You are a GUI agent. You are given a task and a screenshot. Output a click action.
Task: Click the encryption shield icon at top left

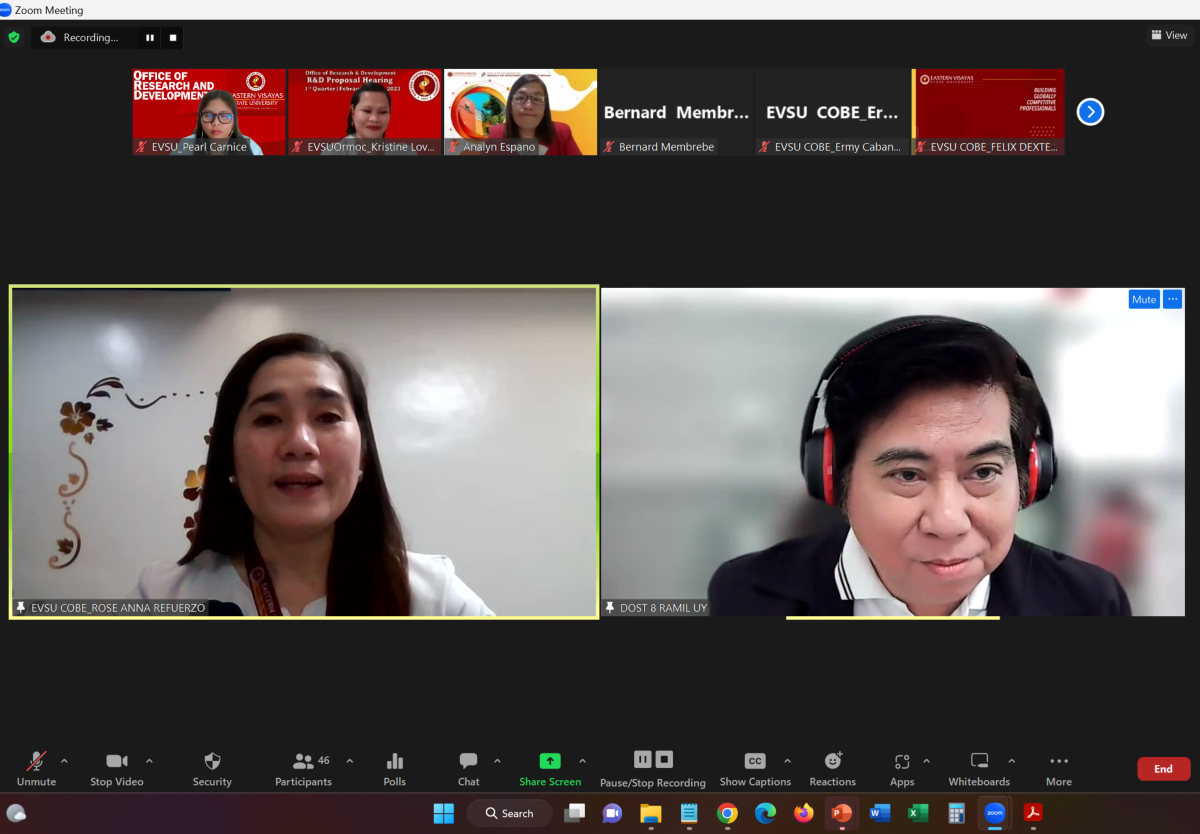point(14,37)
